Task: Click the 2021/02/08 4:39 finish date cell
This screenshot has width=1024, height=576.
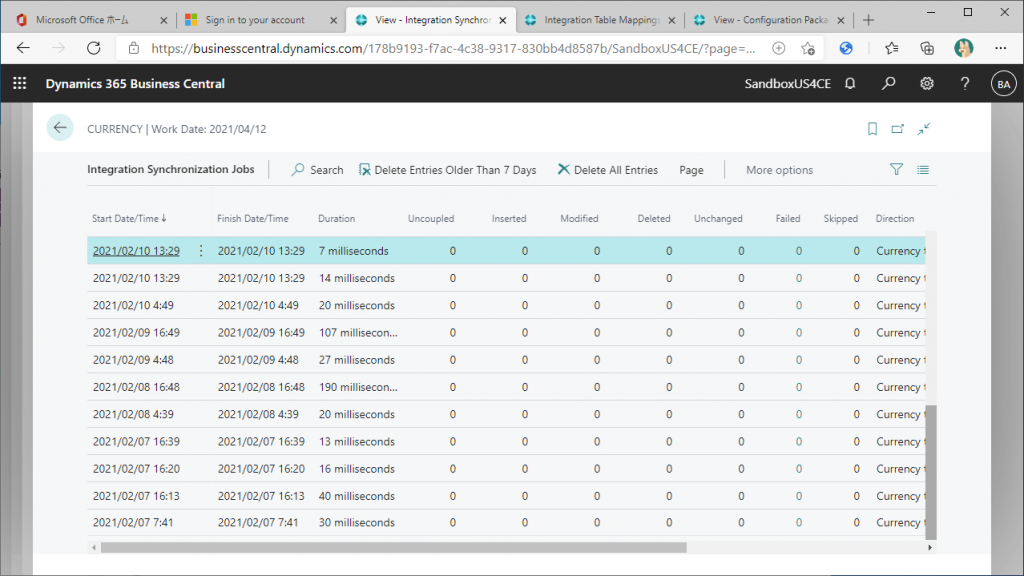Action: coord(258,415)
